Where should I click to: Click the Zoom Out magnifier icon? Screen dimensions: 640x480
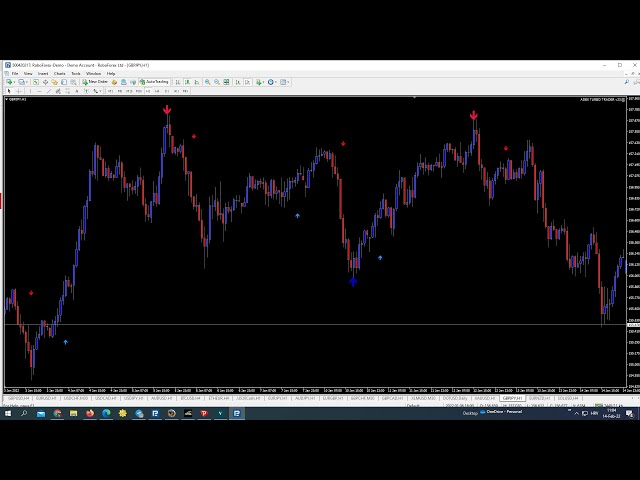[217, 82]
